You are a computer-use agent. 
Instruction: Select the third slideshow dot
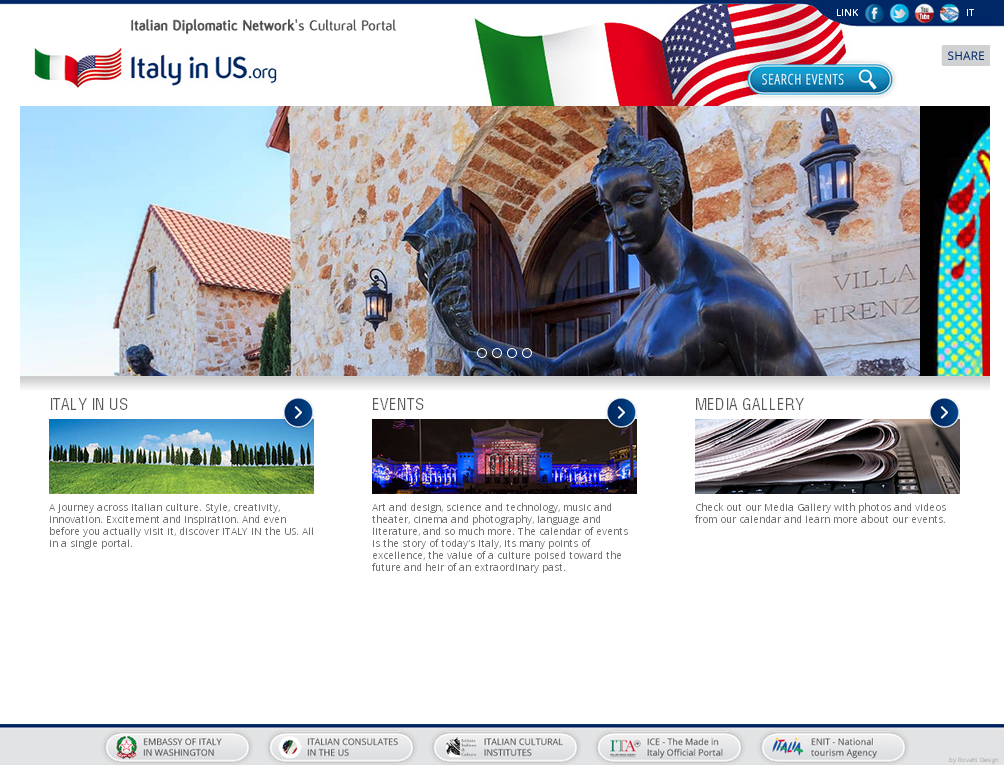(512, 353)
